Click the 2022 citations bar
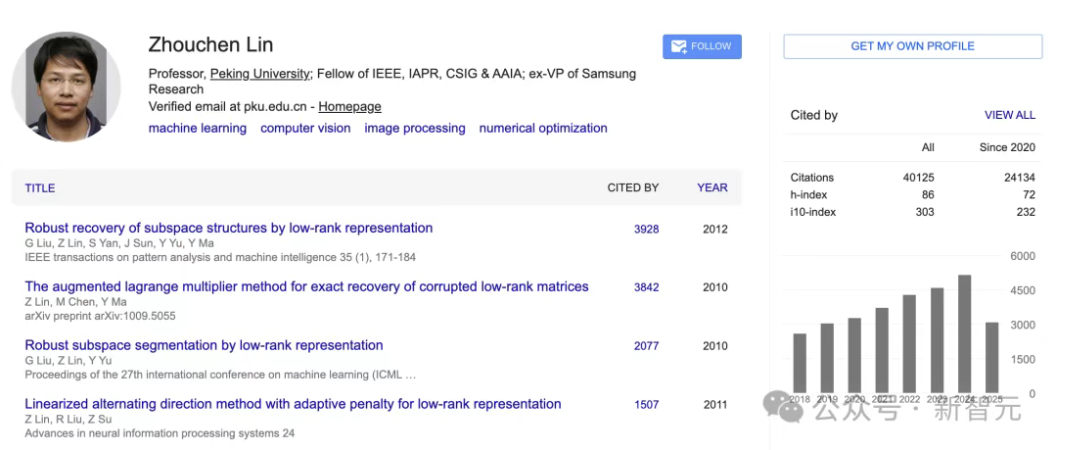1078x450 pixels. click(909, 344)
